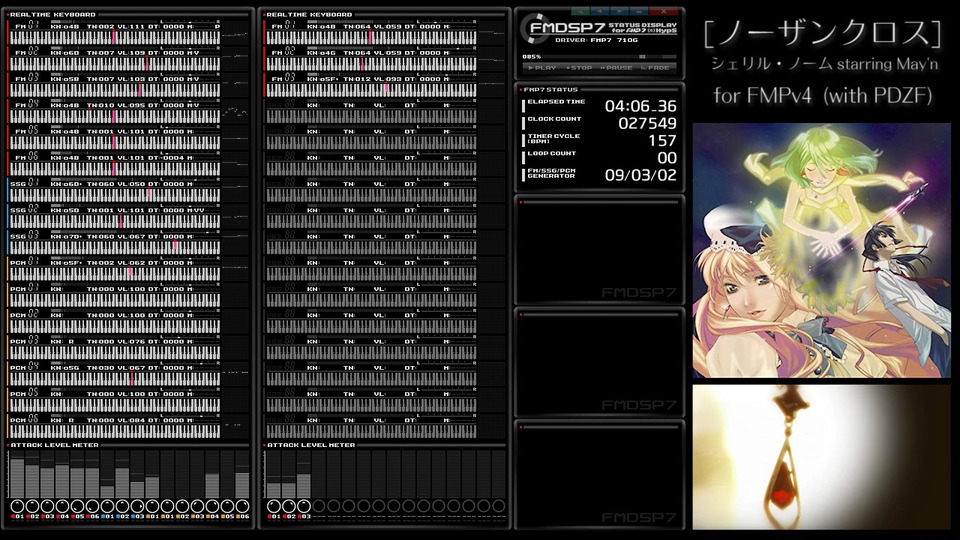The width and height of the screenshot is (960, 540).
Task: Toggle SSG 01 channel label in left panel
Action: (x=24, y=183)
